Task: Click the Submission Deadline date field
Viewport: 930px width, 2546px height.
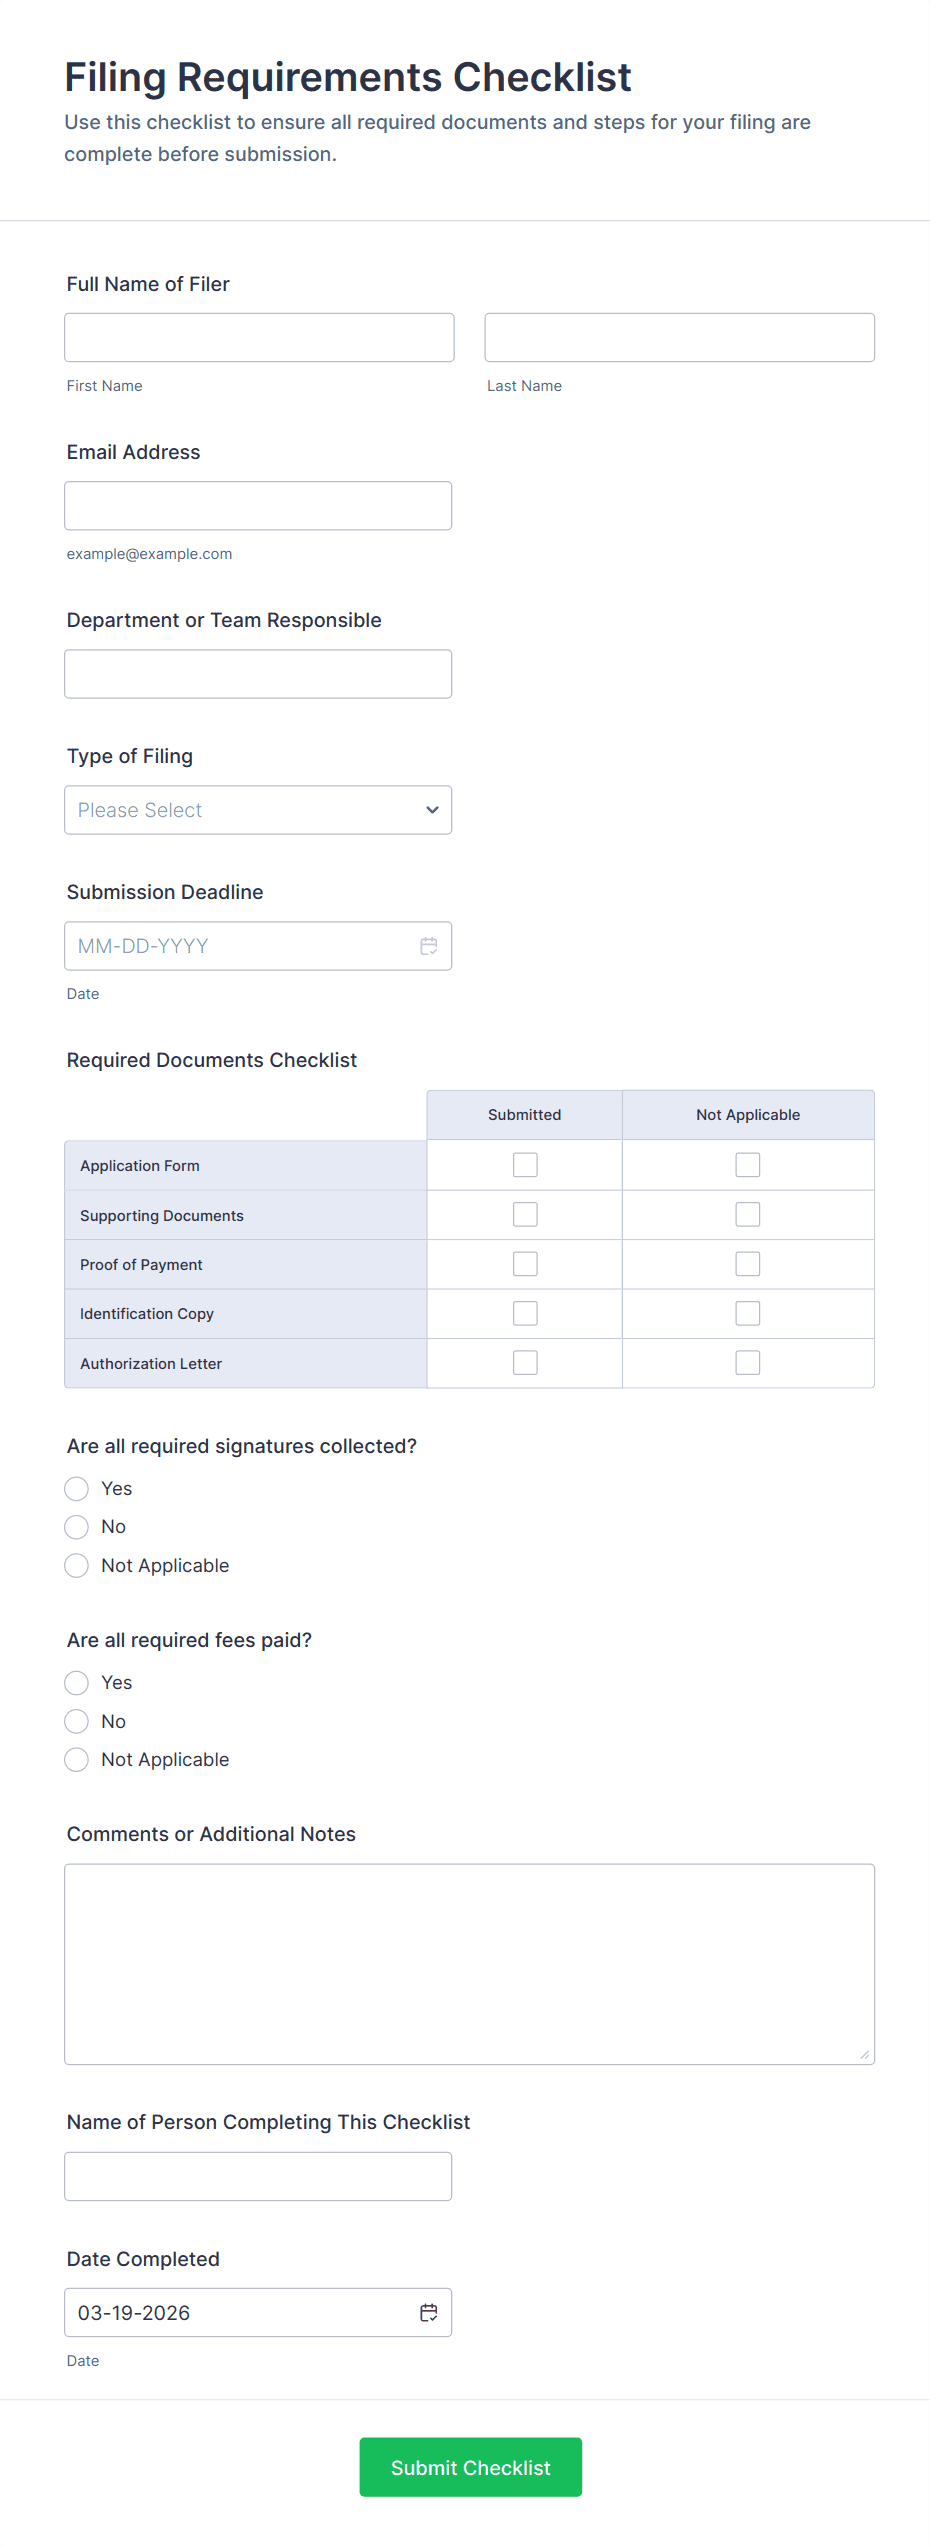Action: [240, 946]
